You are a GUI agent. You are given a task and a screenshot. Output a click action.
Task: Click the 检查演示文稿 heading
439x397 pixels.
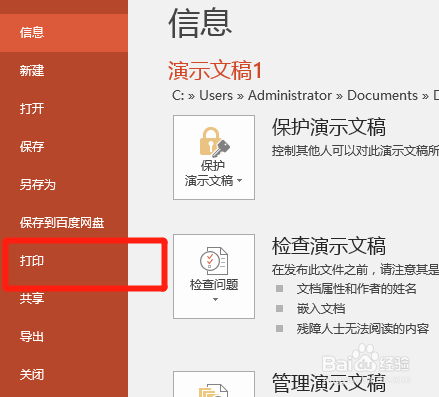pos(329,246)
